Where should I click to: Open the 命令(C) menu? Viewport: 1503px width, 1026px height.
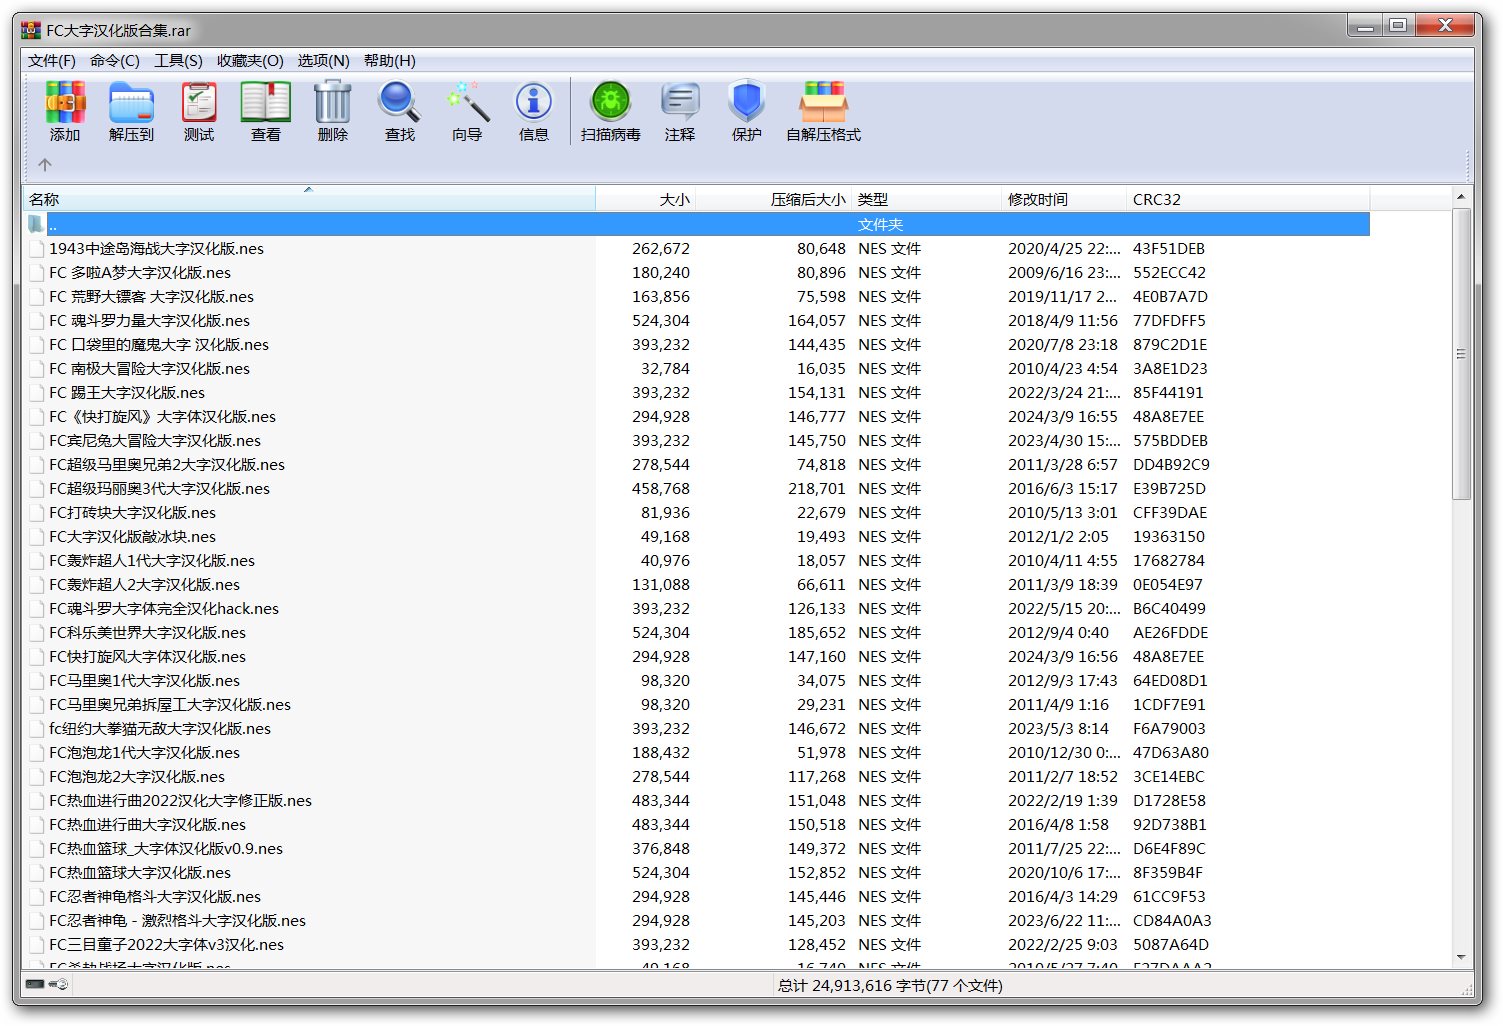point(115,61)
